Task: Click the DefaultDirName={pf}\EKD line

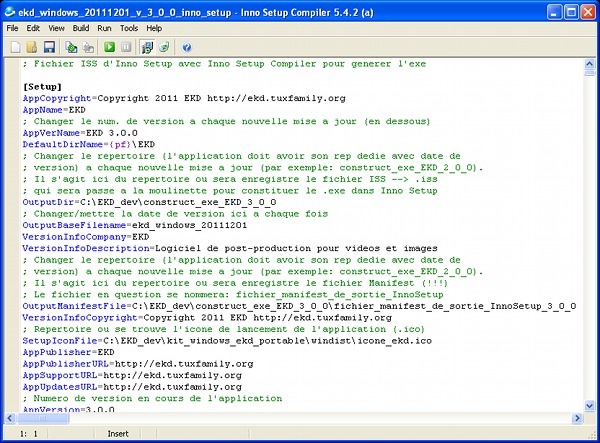Action: (x=89, y=145)
